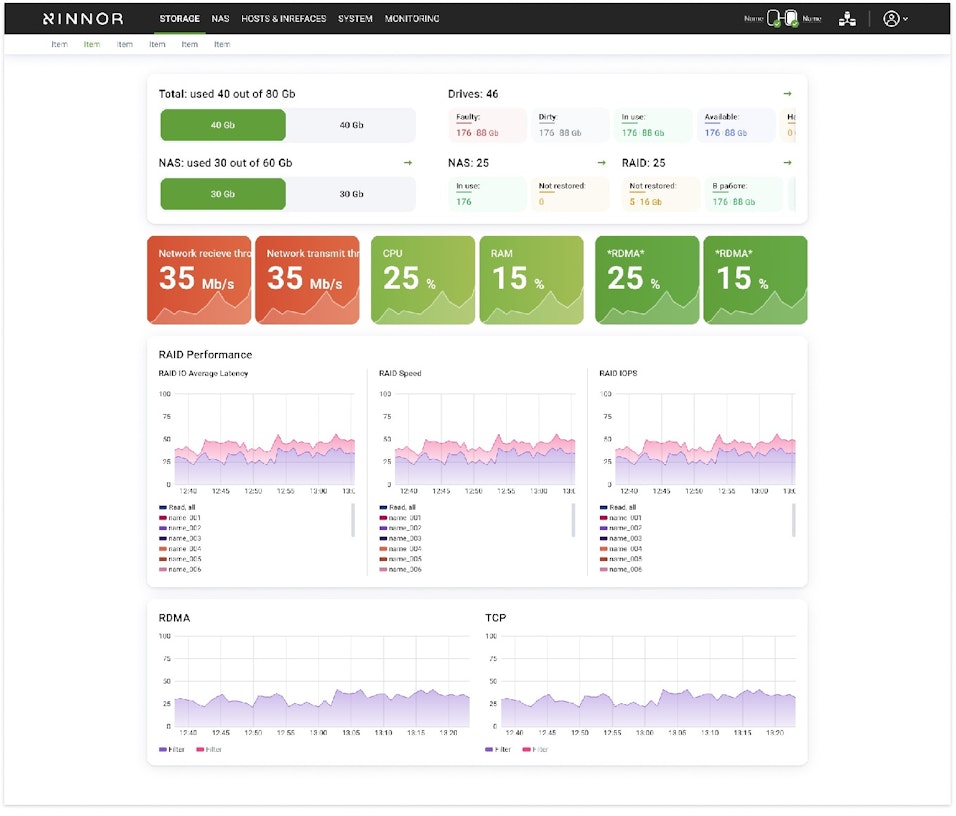Screen dimensions: 956x816
Task: Click the Total 40 Gb used bar
Action: pos(222,125)
